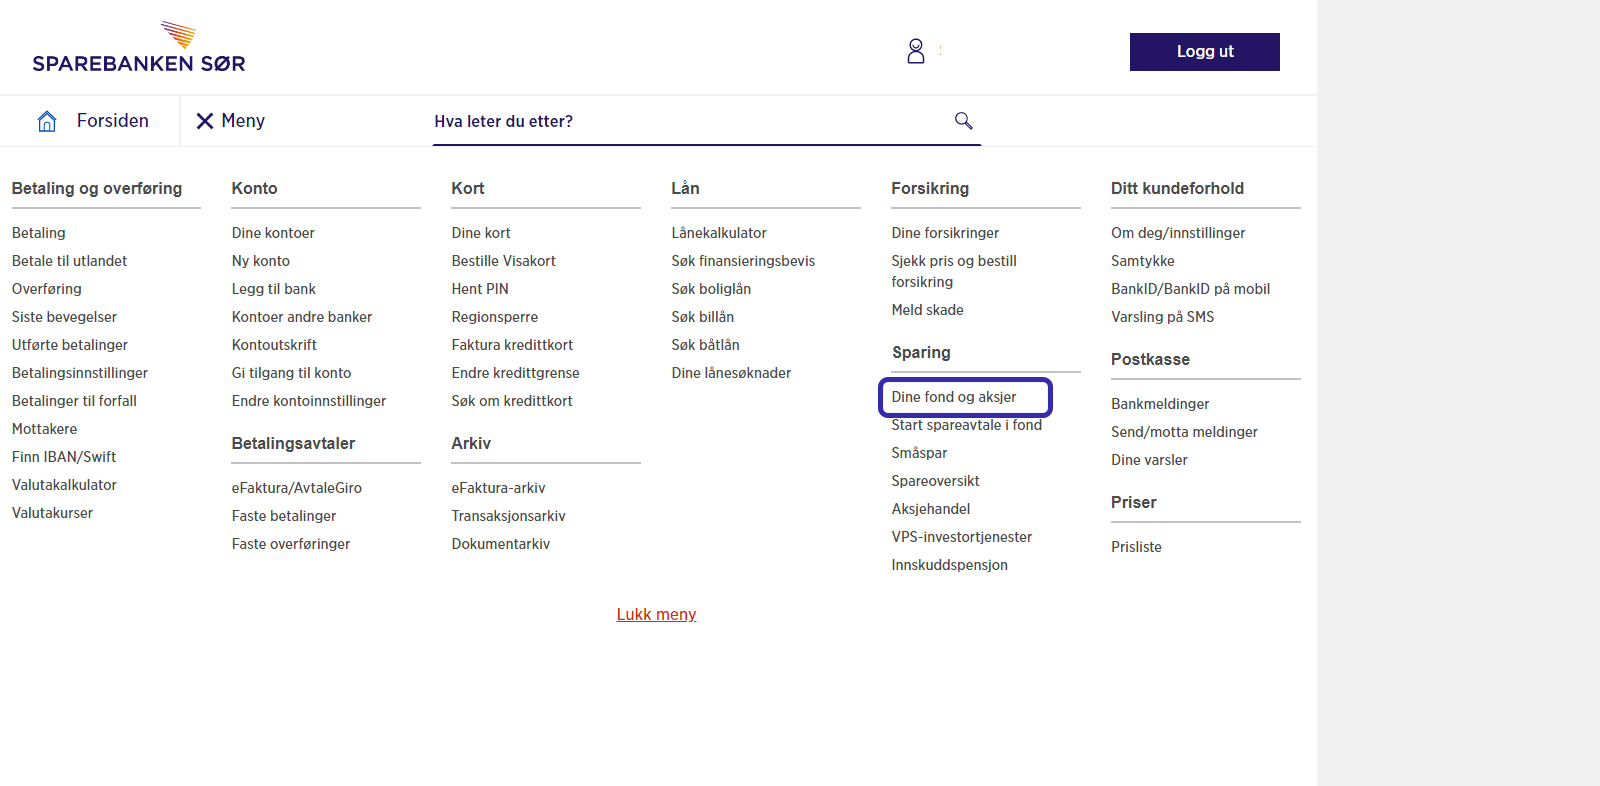
Task: Select Ny konto
Action: [261, 261]
